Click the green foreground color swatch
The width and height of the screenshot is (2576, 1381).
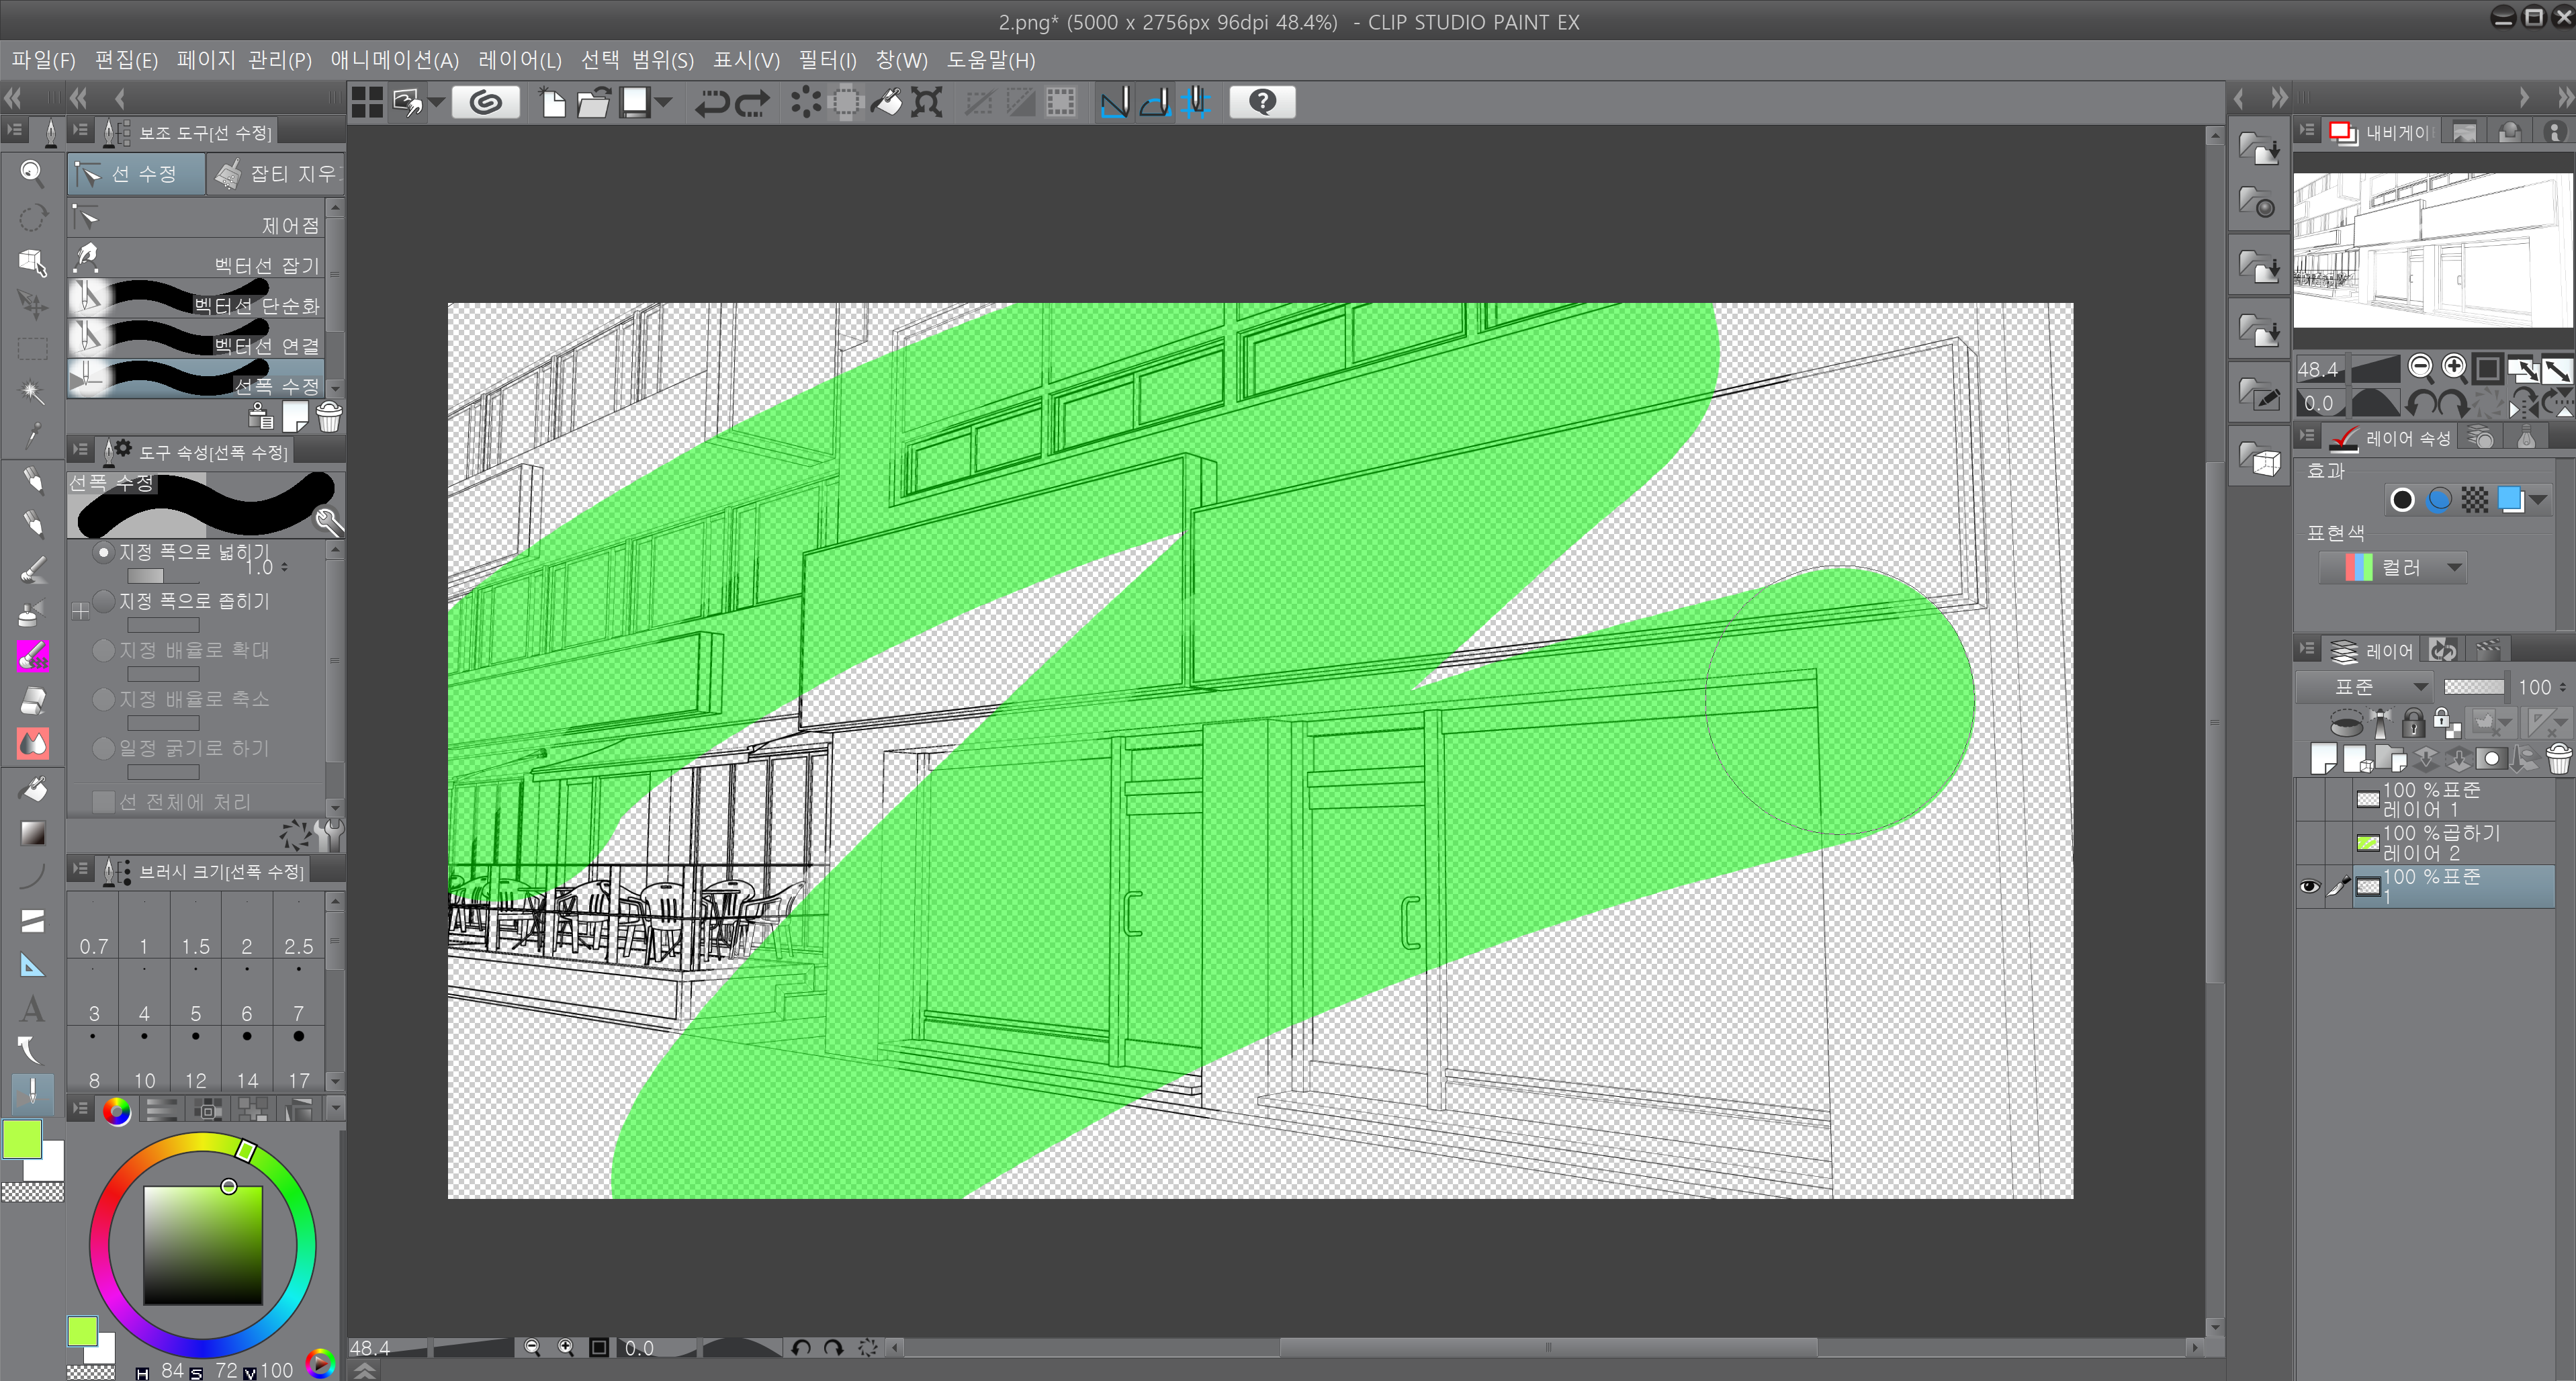(22, 1140)
